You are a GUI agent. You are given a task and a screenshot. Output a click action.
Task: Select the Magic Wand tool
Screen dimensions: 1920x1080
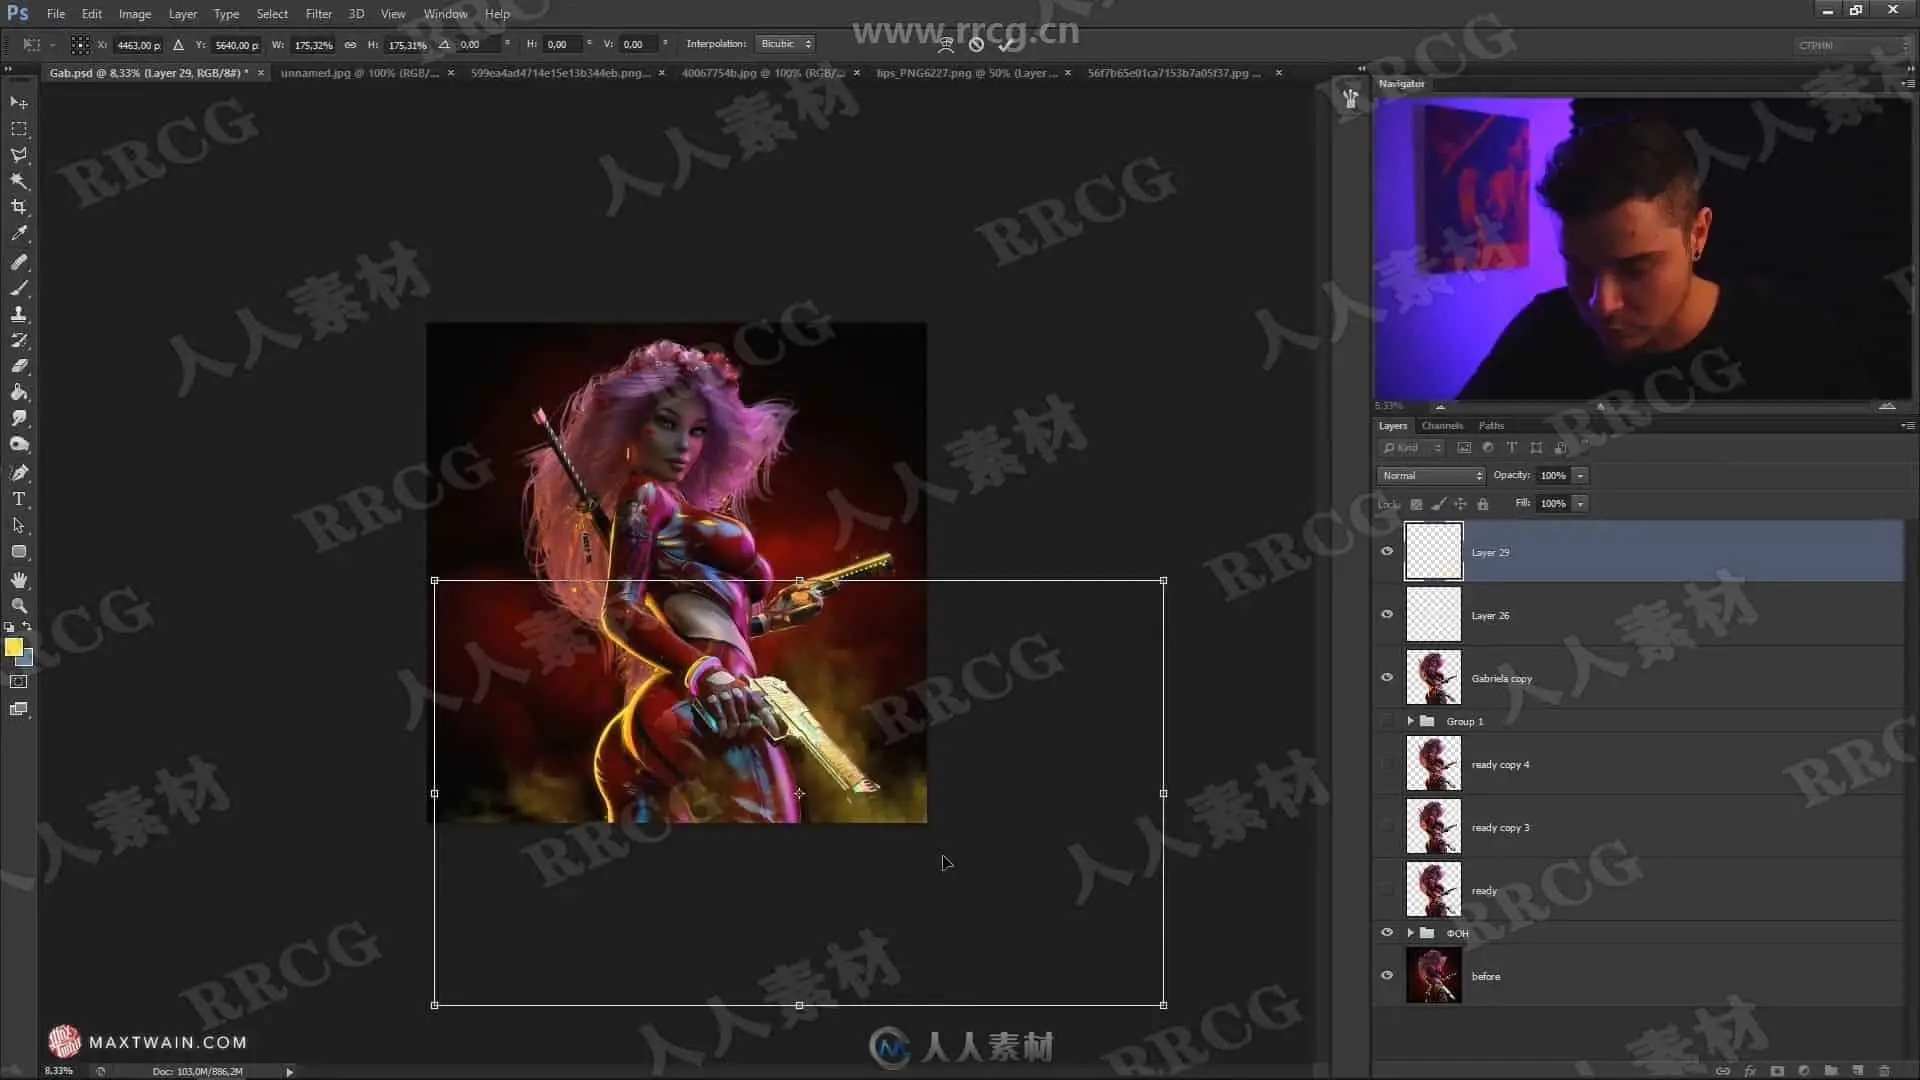point(19,181)
